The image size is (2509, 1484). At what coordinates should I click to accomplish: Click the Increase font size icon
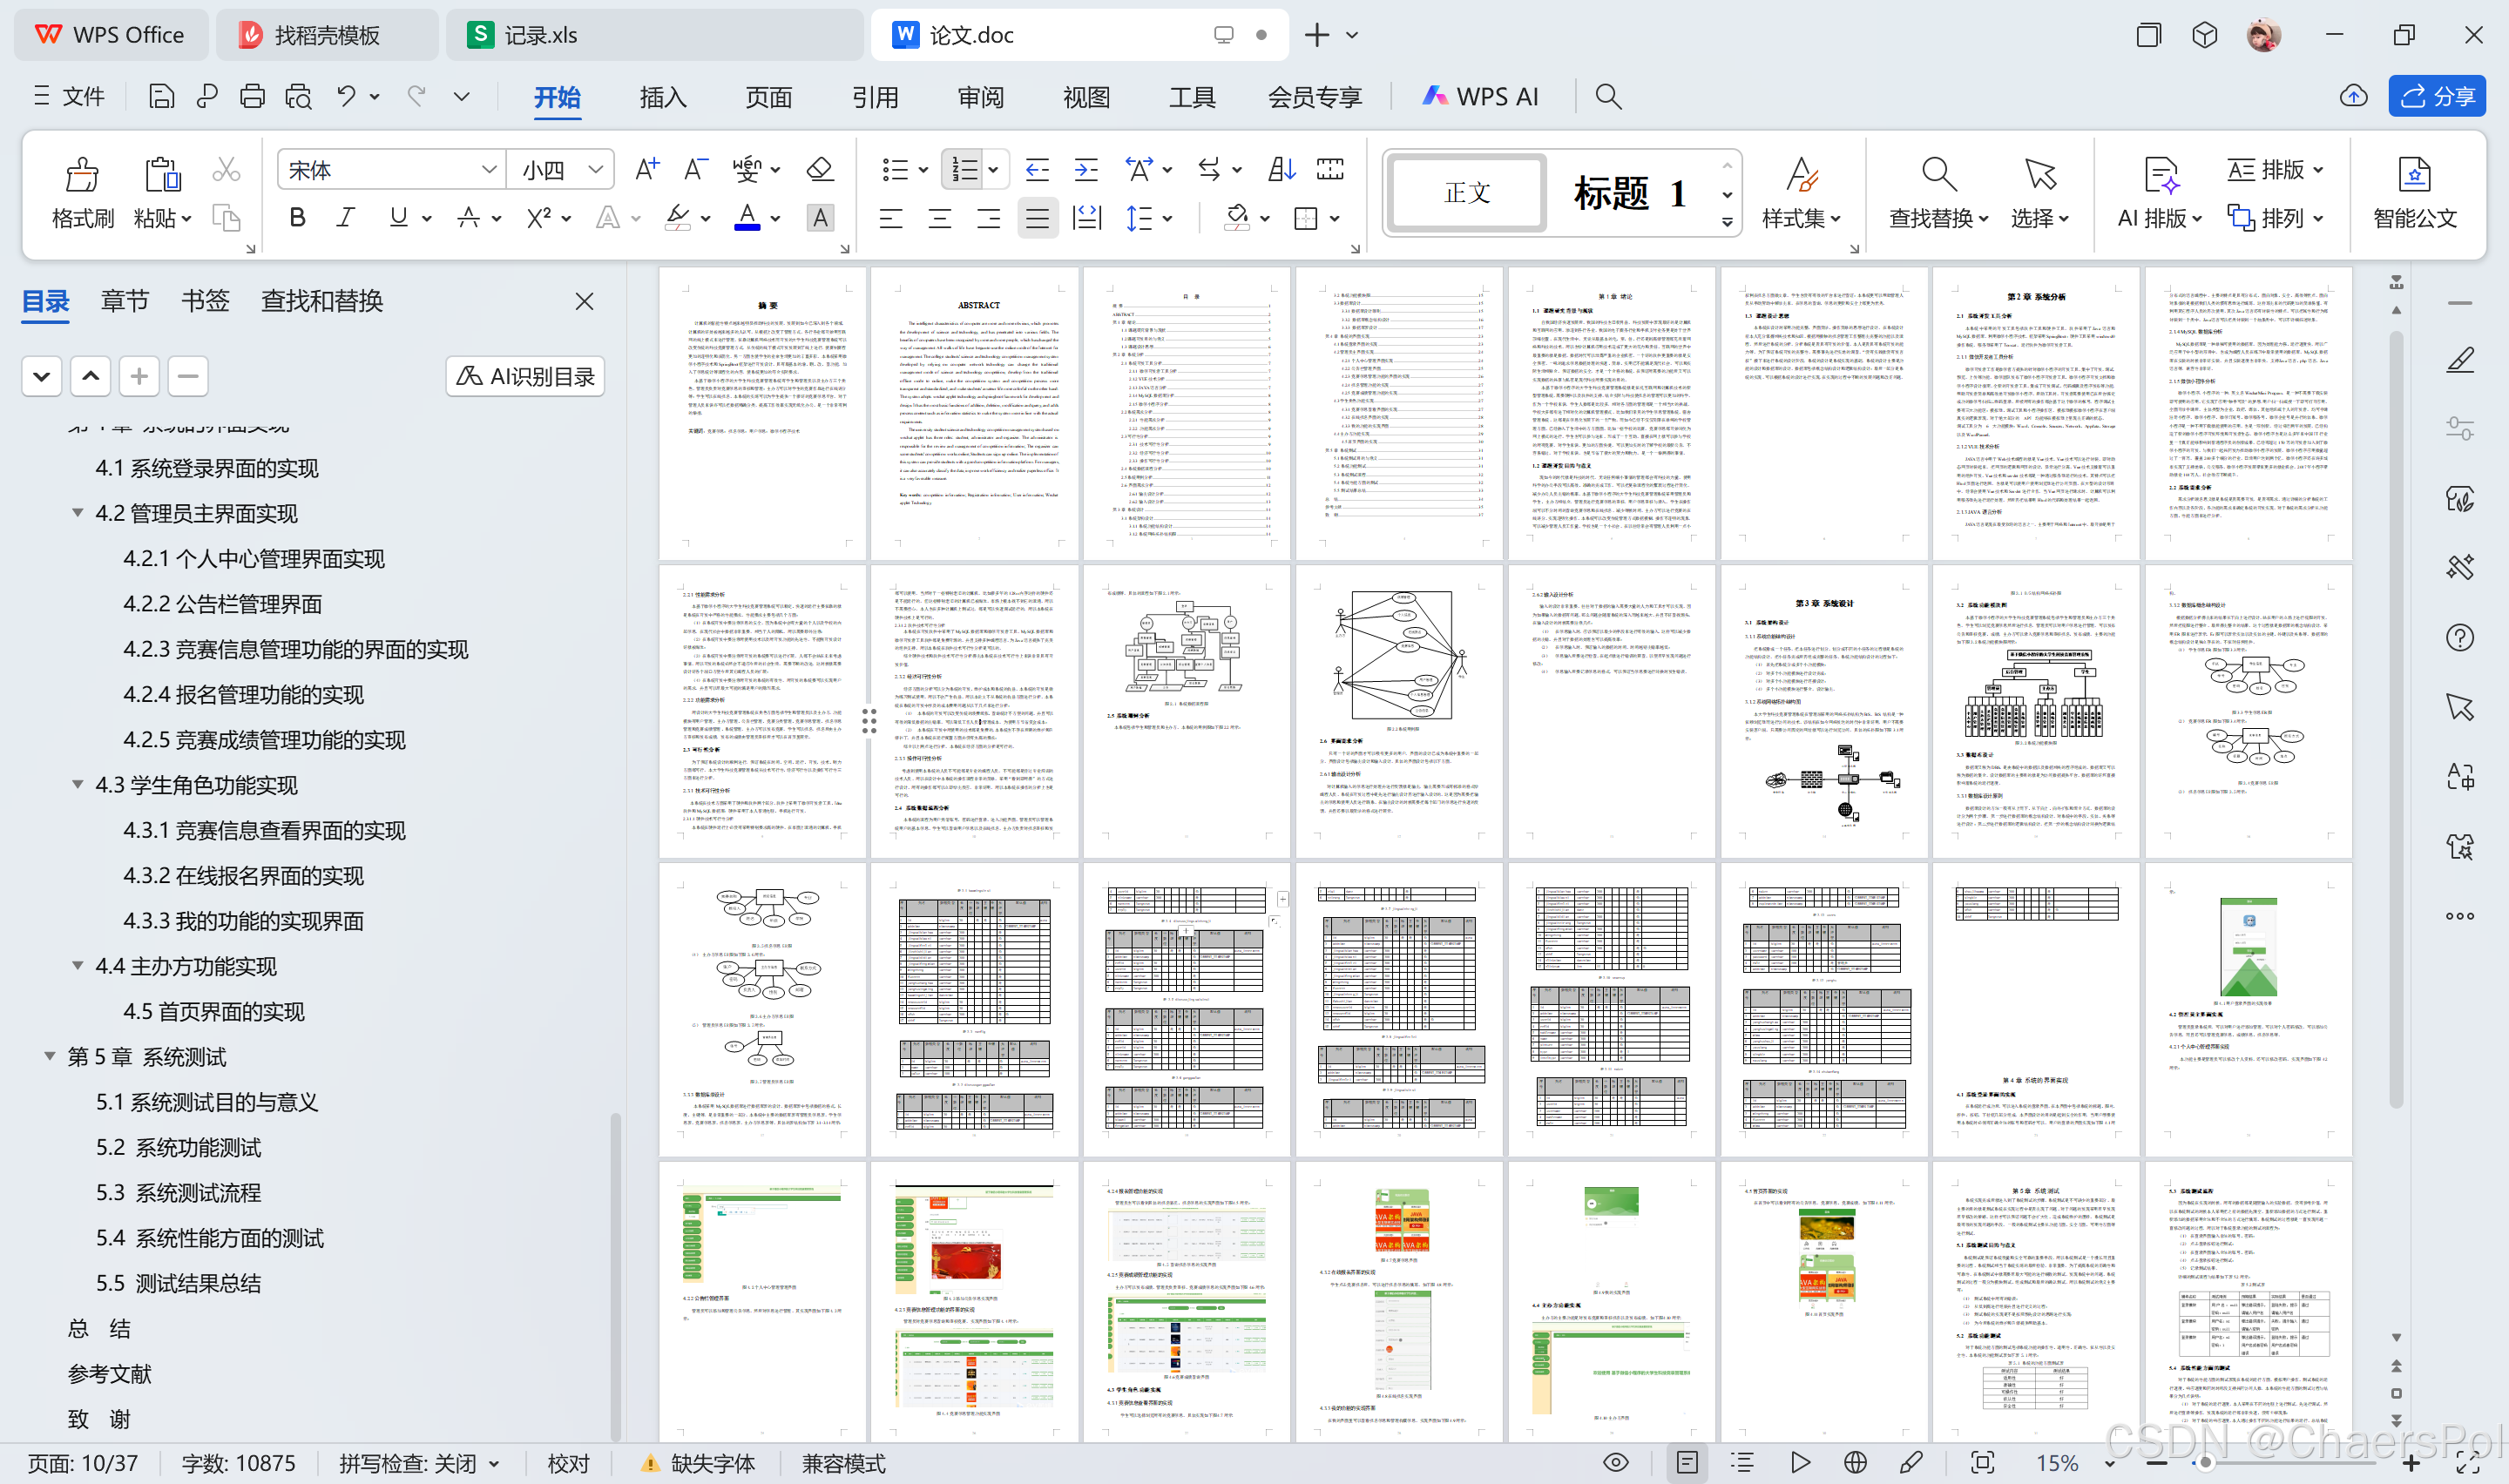click(647, 170)
